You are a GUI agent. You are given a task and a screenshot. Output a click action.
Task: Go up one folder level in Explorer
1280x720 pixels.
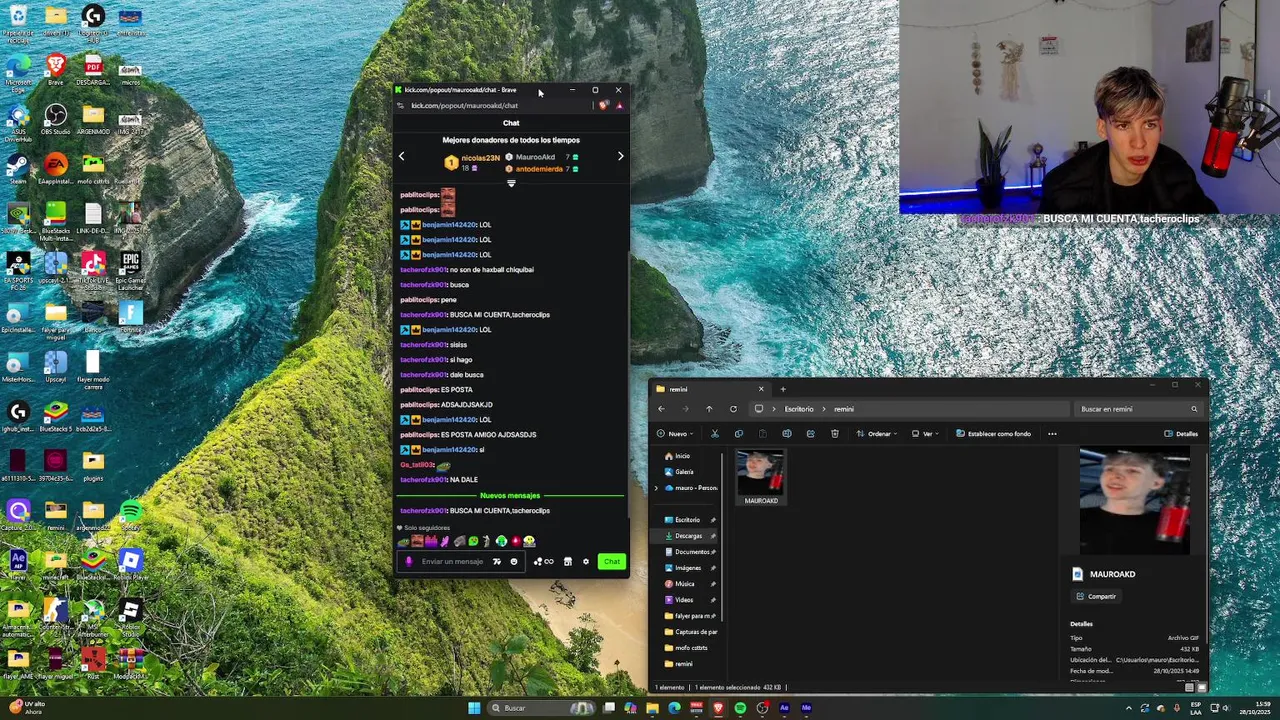point(709,409)
